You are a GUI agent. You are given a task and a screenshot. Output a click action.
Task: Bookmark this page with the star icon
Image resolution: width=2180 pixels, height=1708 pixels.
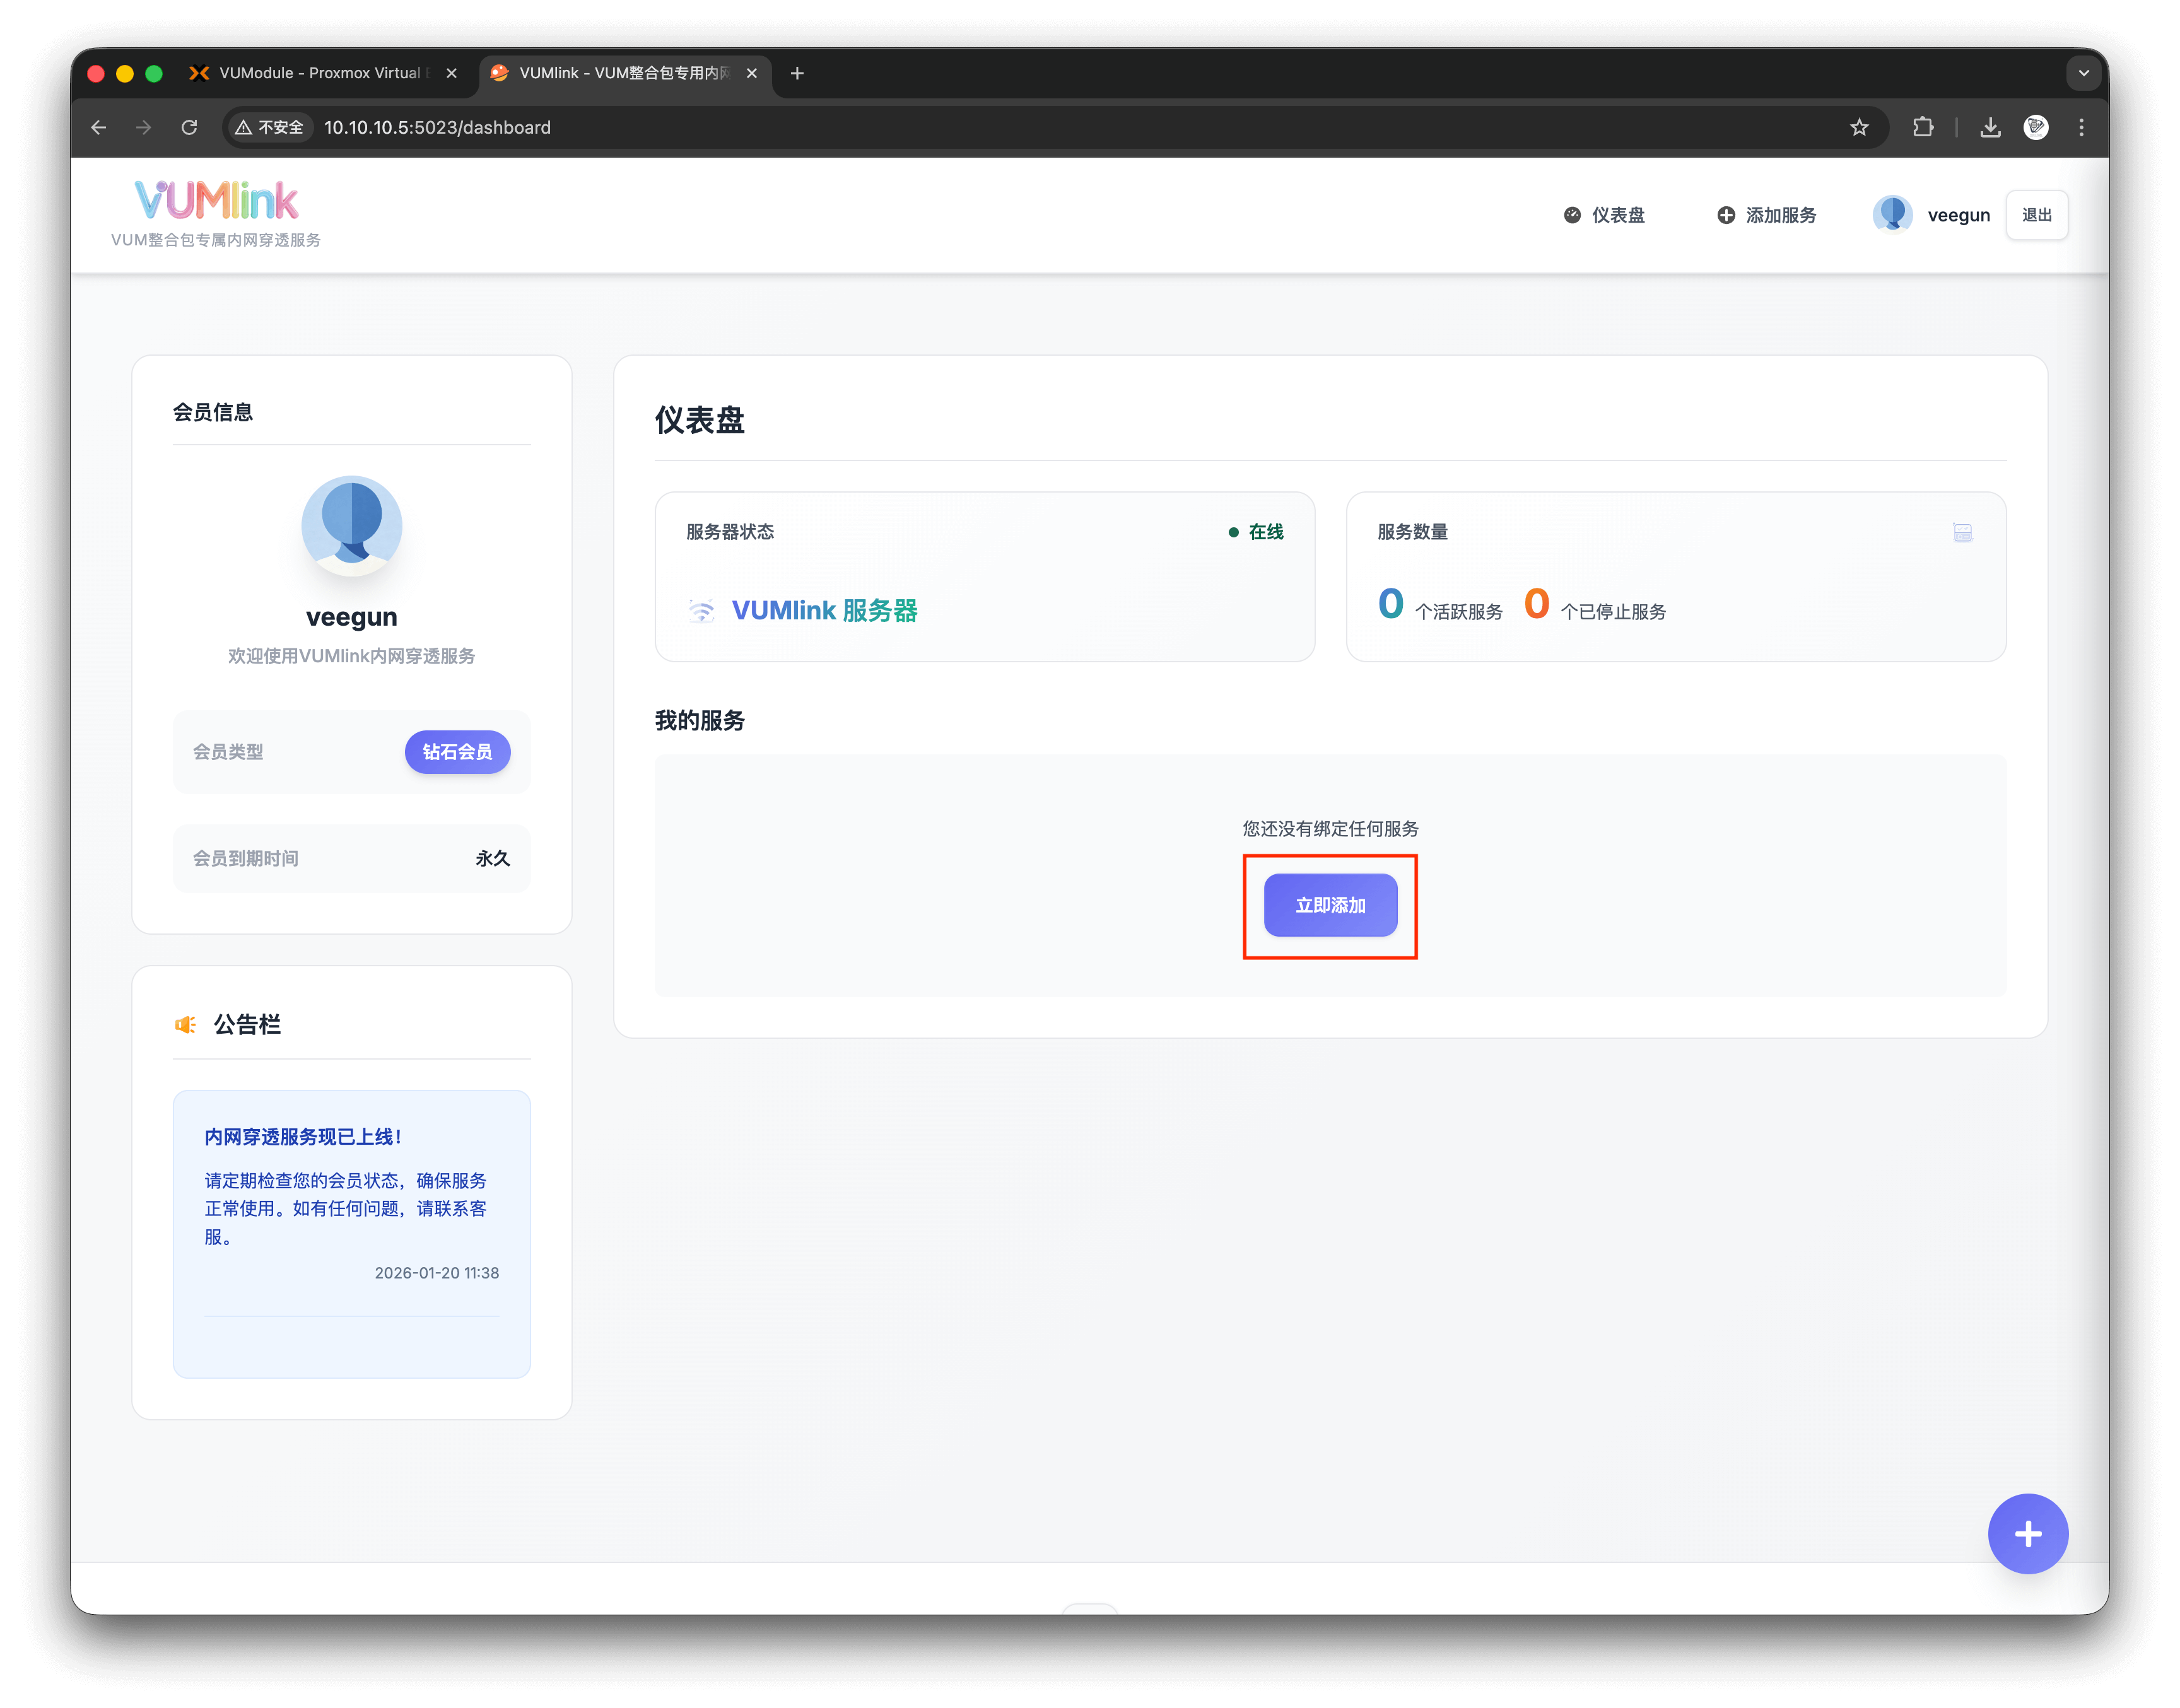coord(1859,127)
